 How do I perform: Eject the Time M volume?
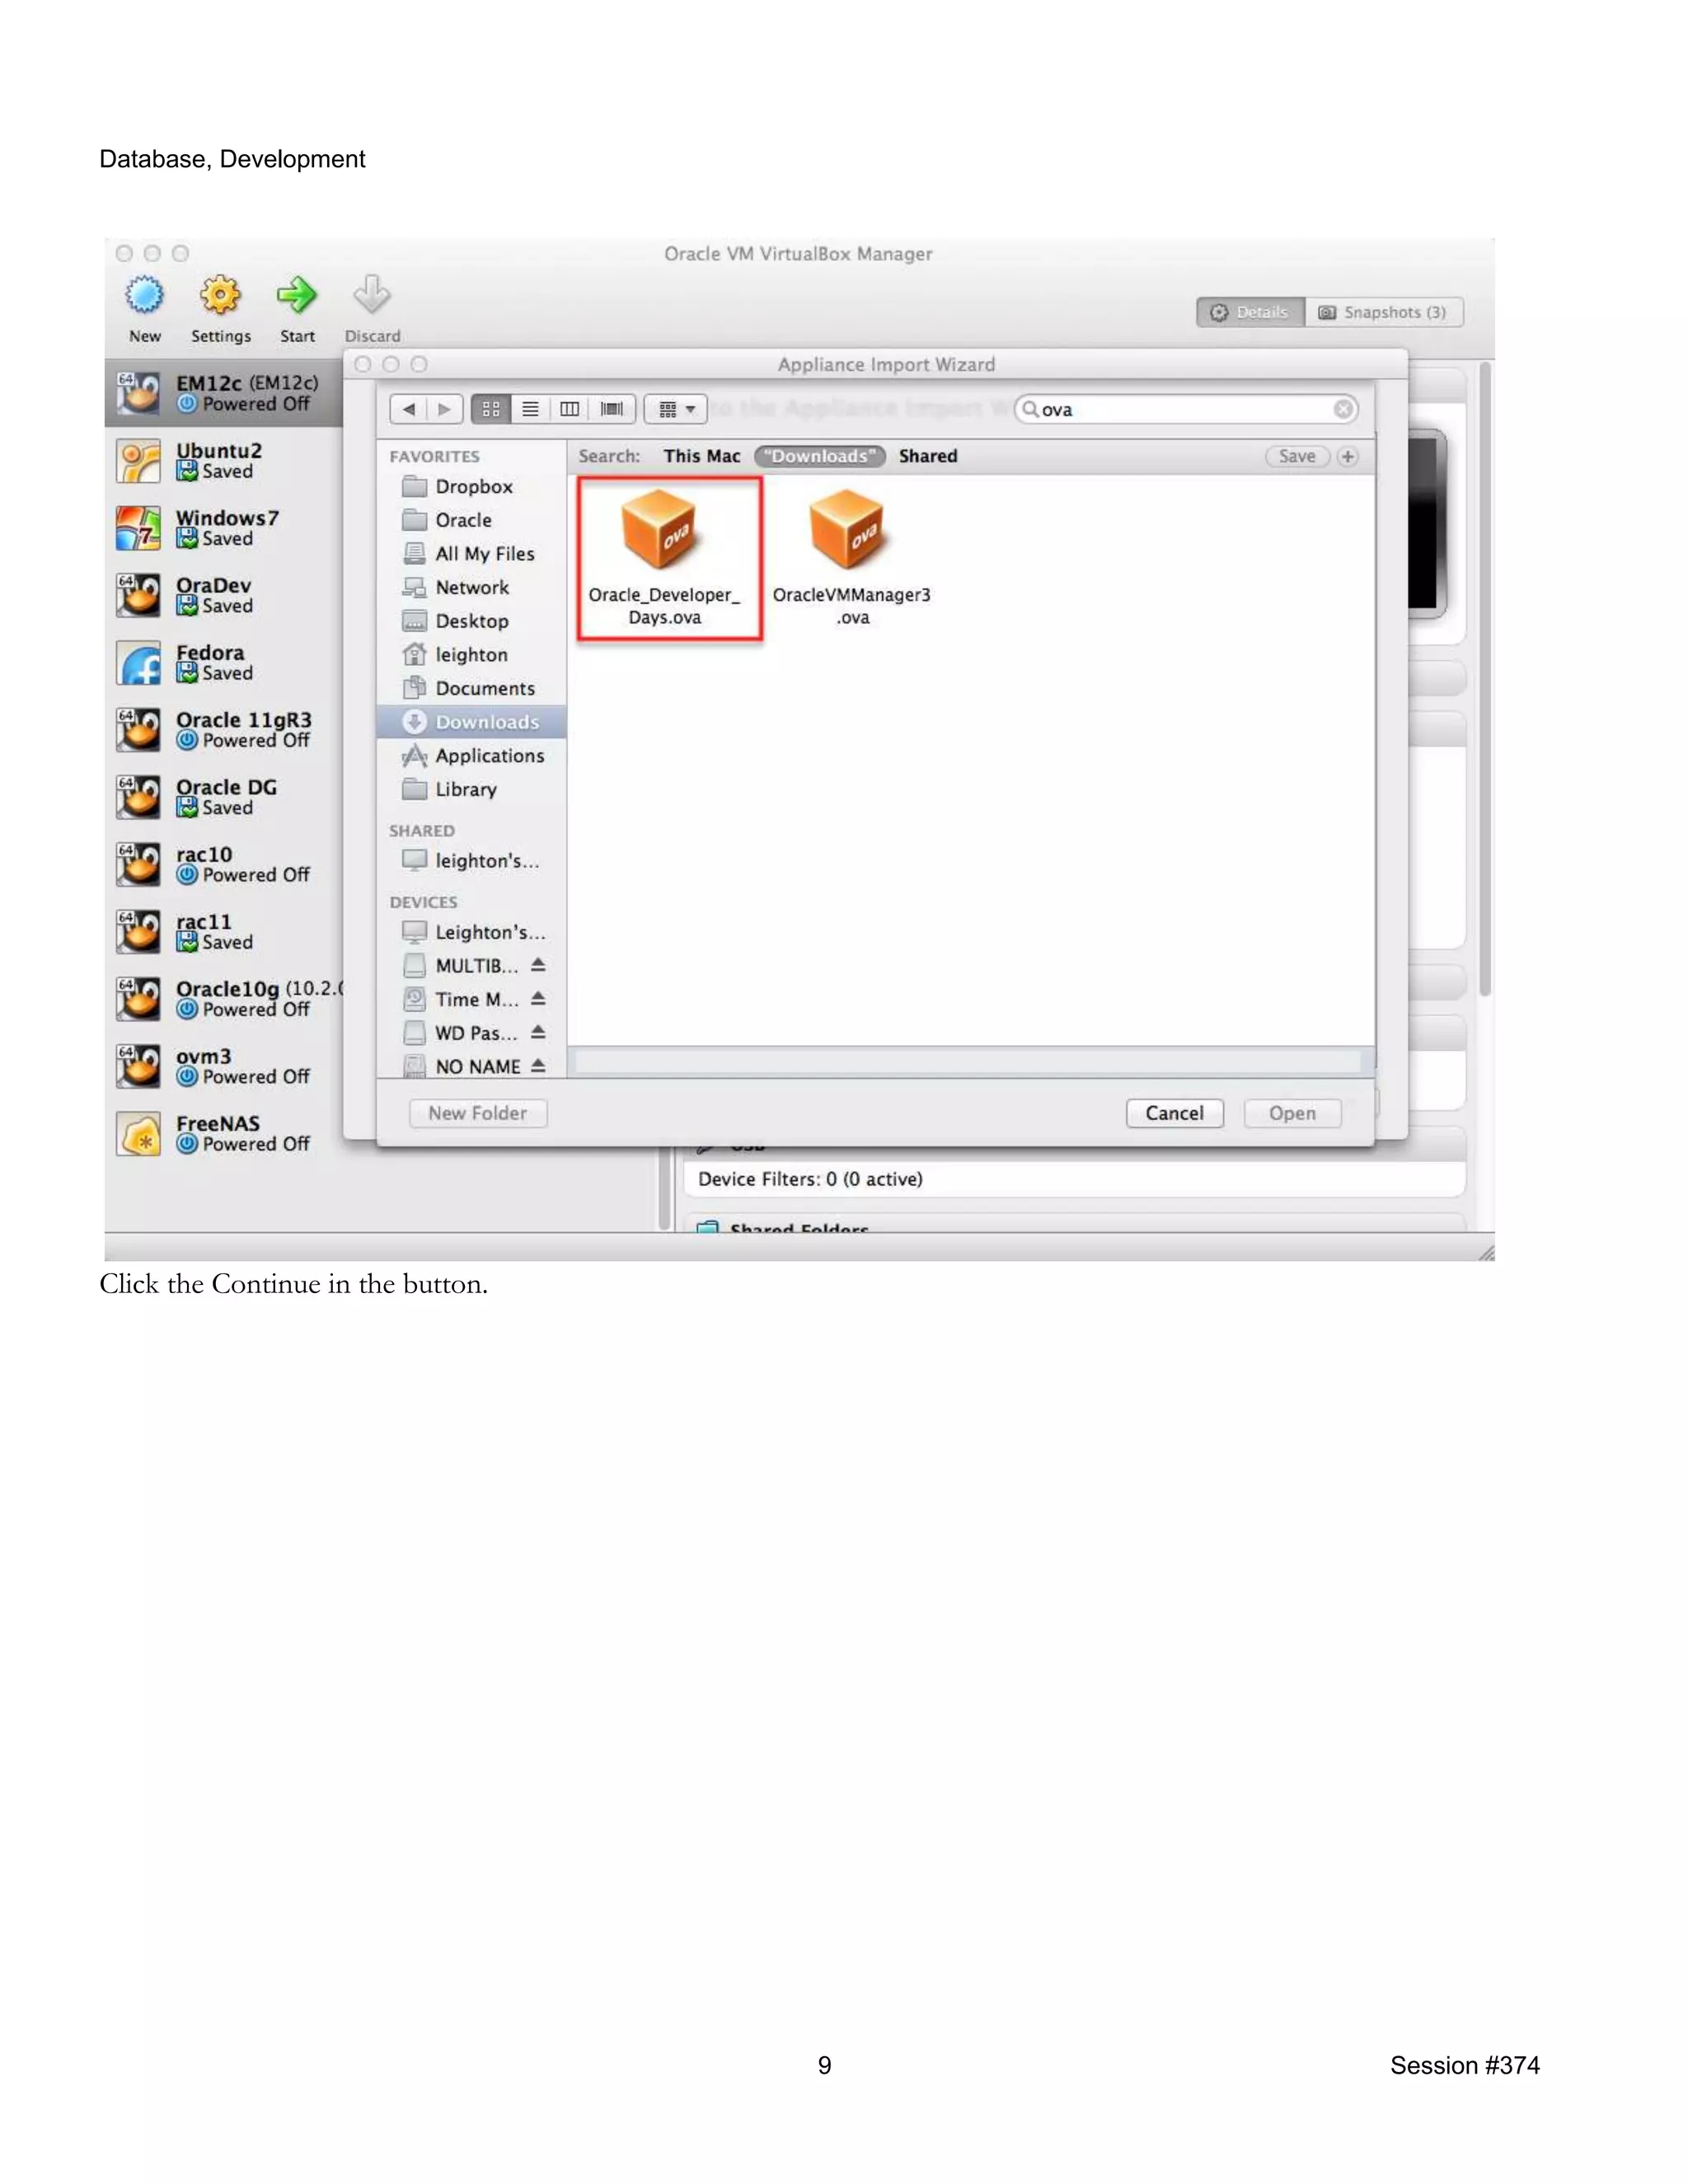[x=538, y=999]
